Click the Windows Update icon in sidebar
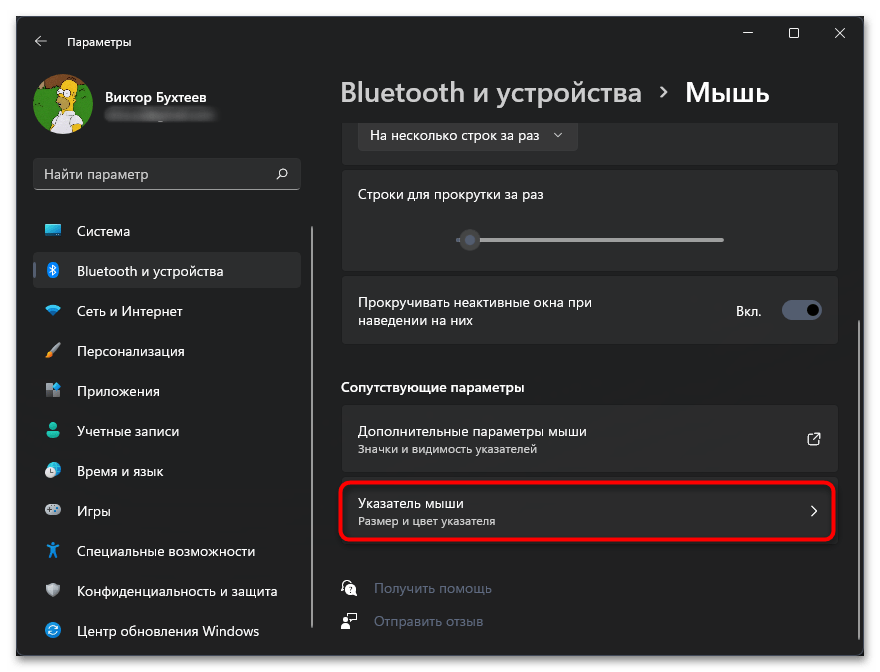880x672 pixels. click(54, 631)
